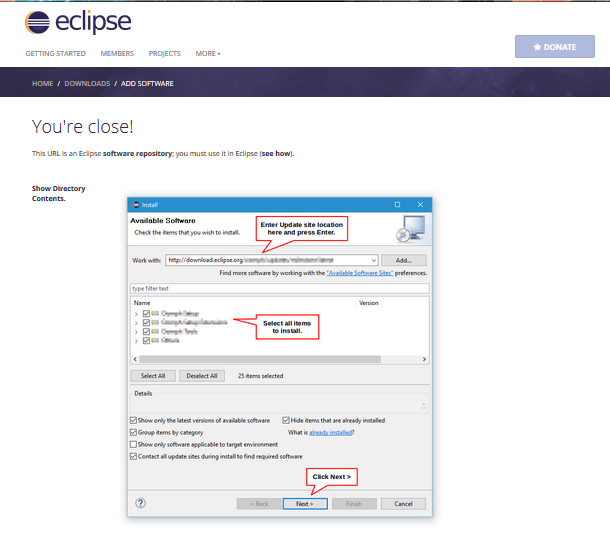
Task: Focus the type filter text field
Action: click(280, 288)
